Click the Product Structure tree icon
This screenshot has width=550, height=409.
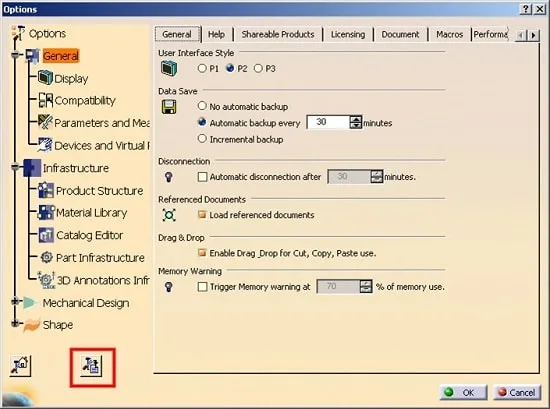(46, 190)
